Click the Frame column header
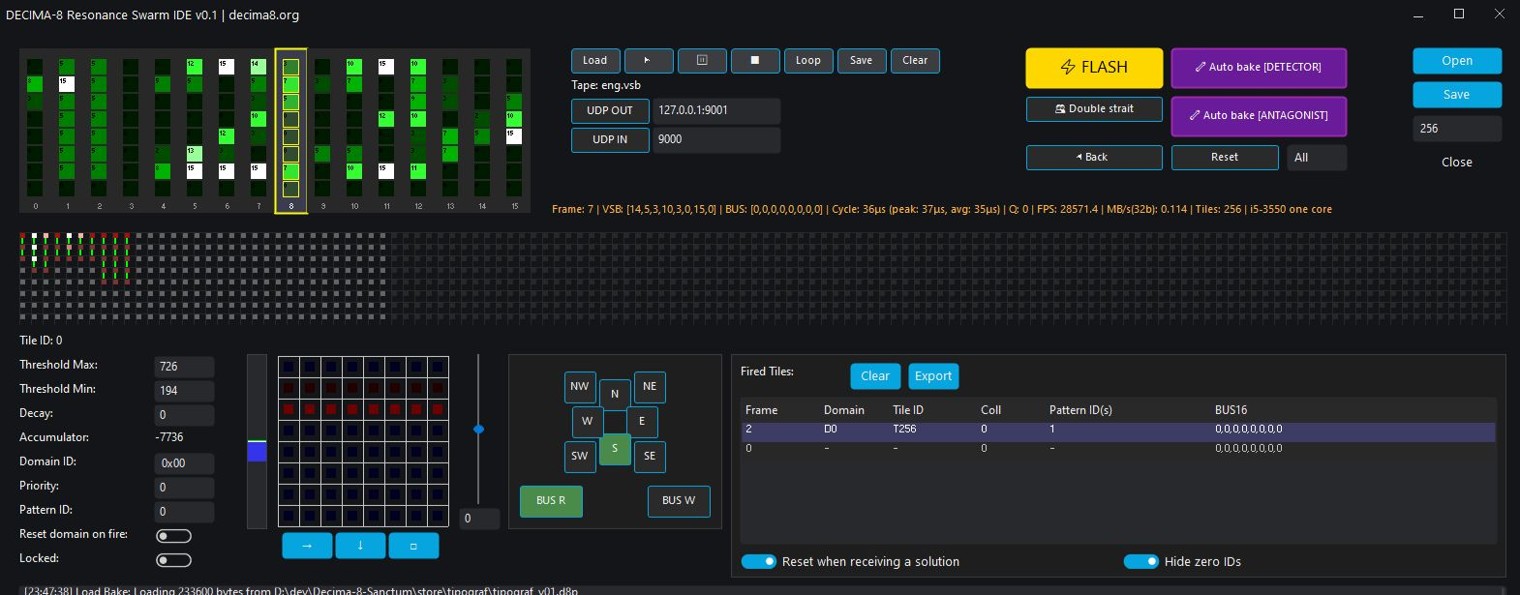This screenshot has width=1520, height=595. pos(761,410)
